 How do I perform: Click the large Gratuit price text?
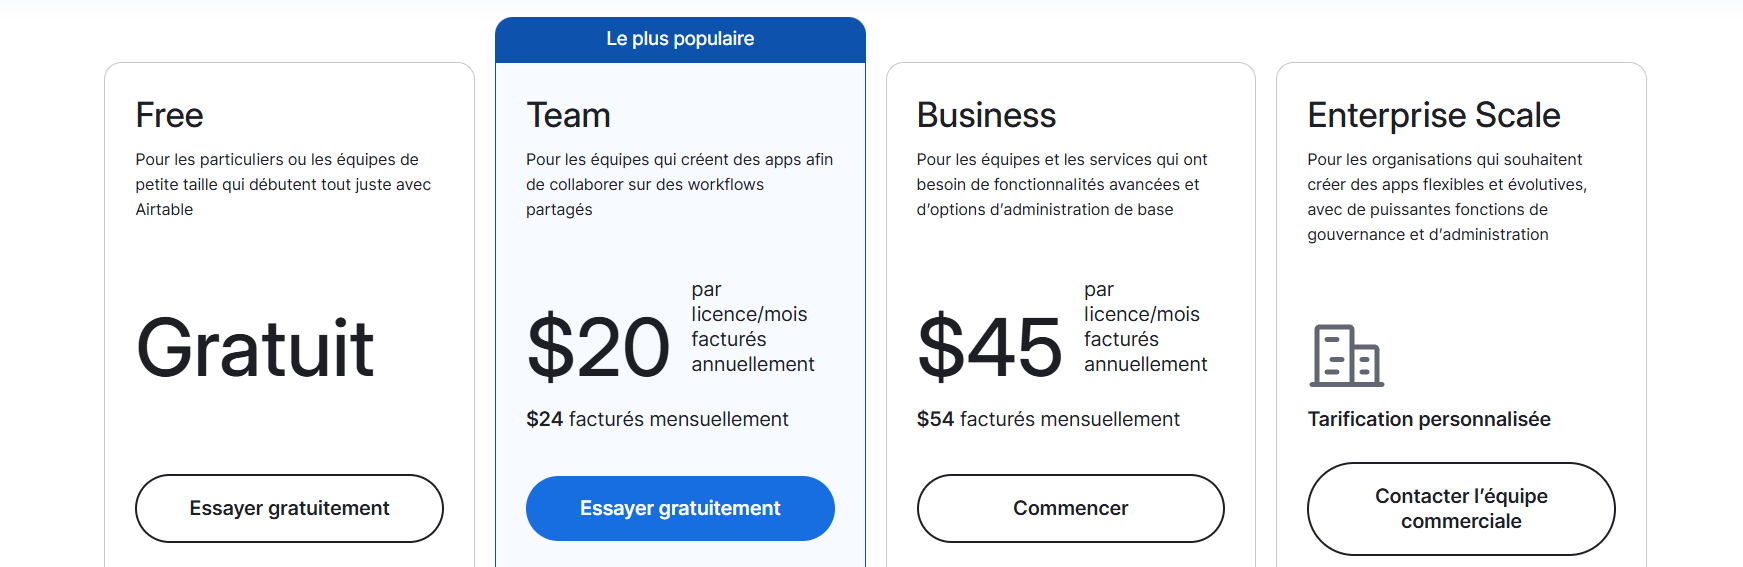coord(255,349)
